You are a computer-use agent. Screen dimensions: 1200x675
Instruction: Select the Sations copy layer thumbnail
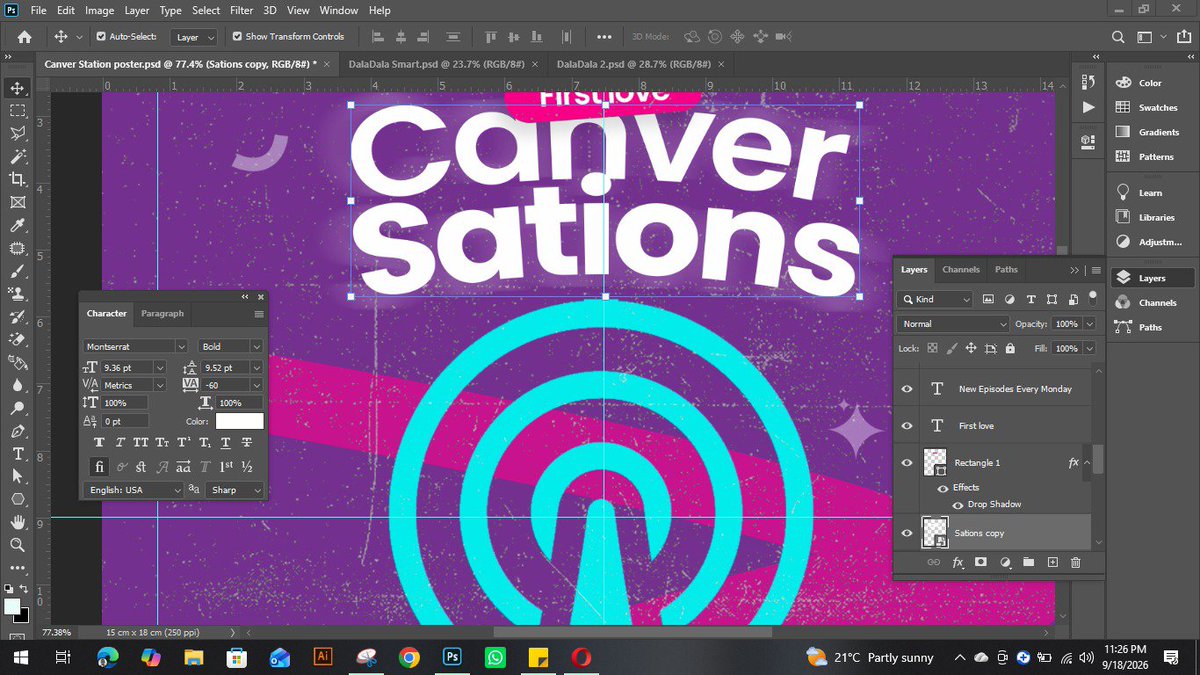coord(935,533)
